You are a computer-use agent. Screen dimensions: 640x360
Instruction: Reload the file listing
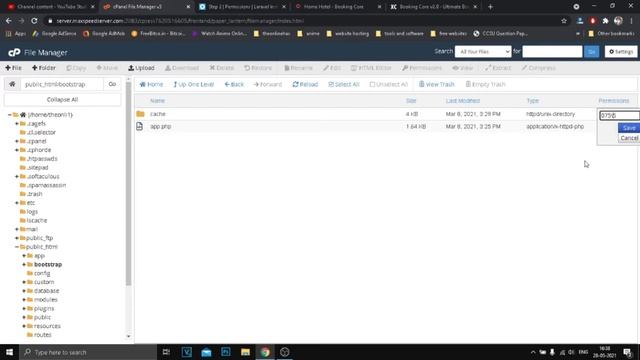click(305, 84)
